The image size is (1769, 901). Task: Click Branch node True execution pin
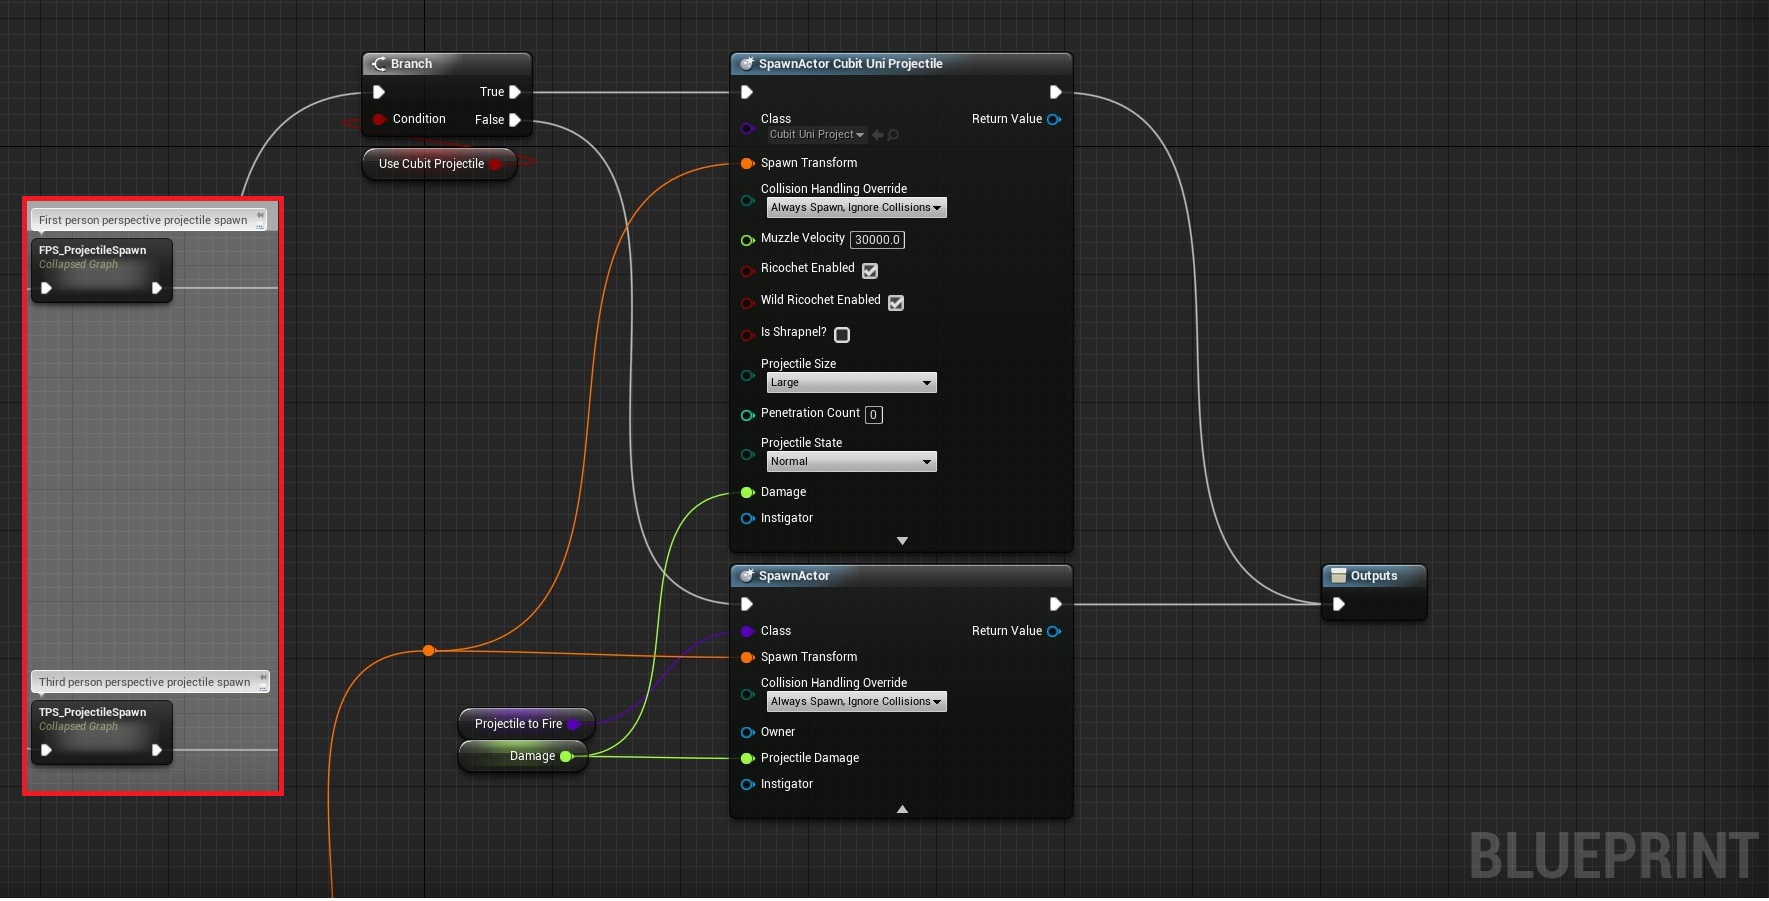point(515,92)
